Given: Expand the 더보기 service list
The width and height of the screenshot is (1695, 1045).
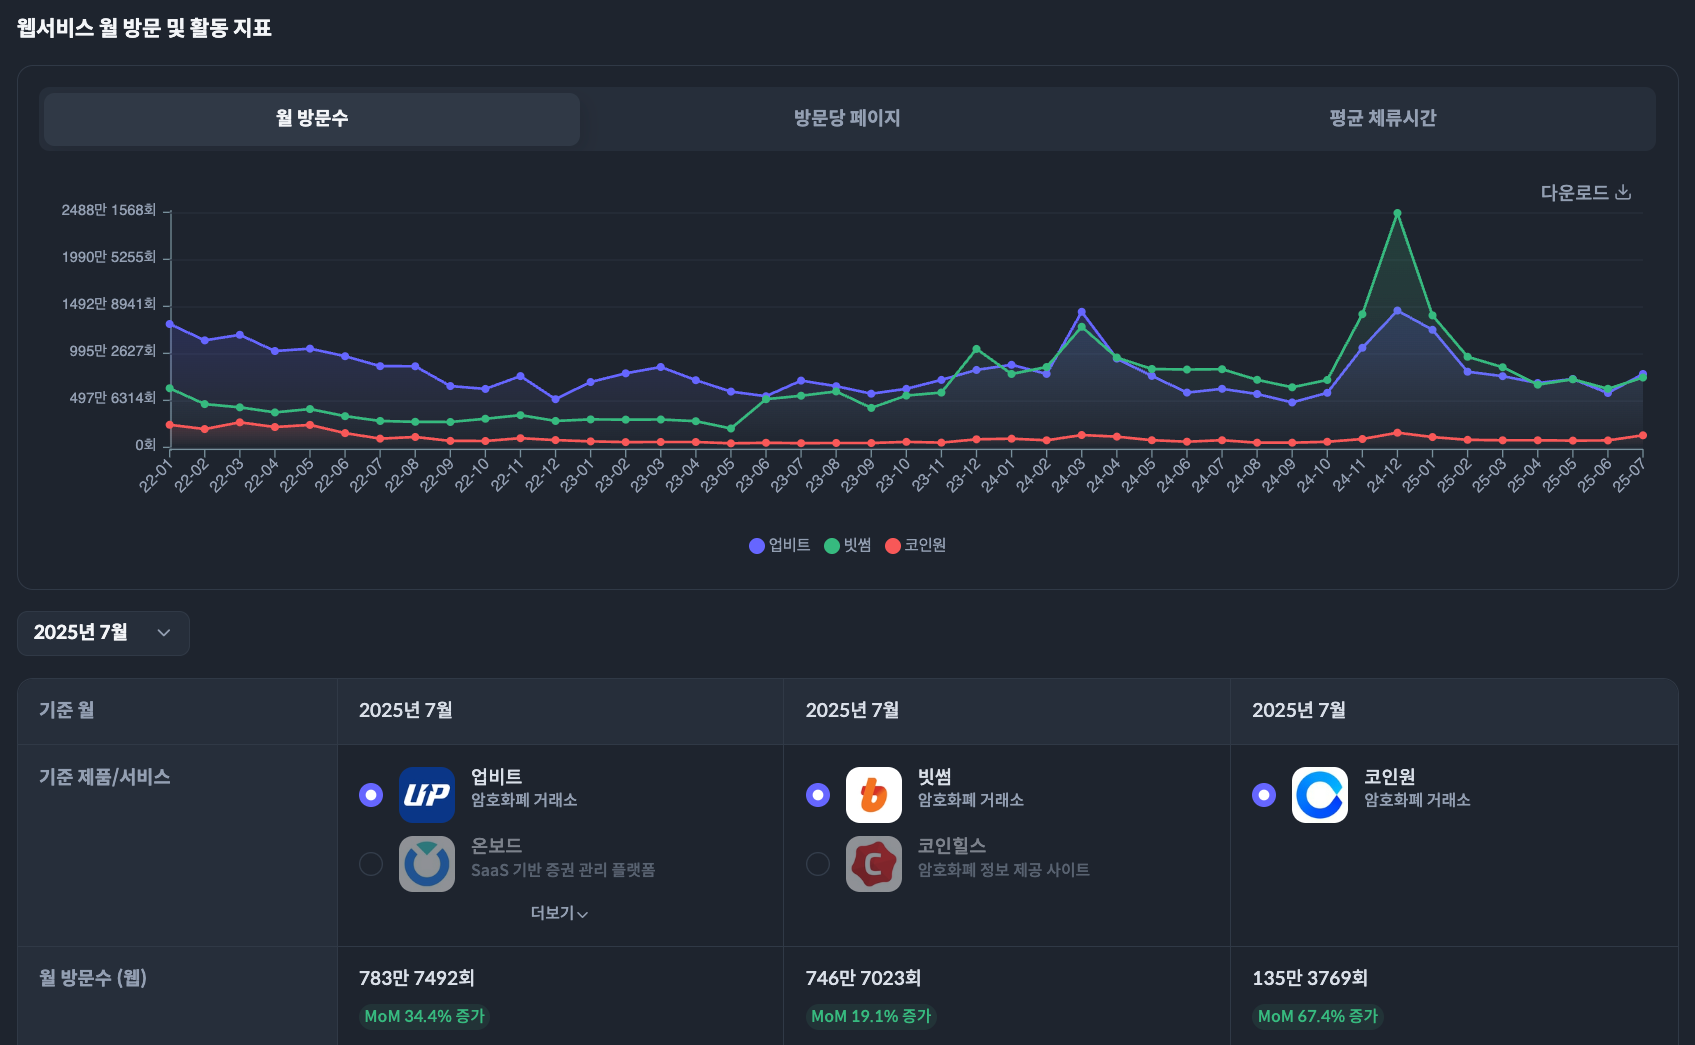Looking at the screenshot, I should click(x=559, y=913).
